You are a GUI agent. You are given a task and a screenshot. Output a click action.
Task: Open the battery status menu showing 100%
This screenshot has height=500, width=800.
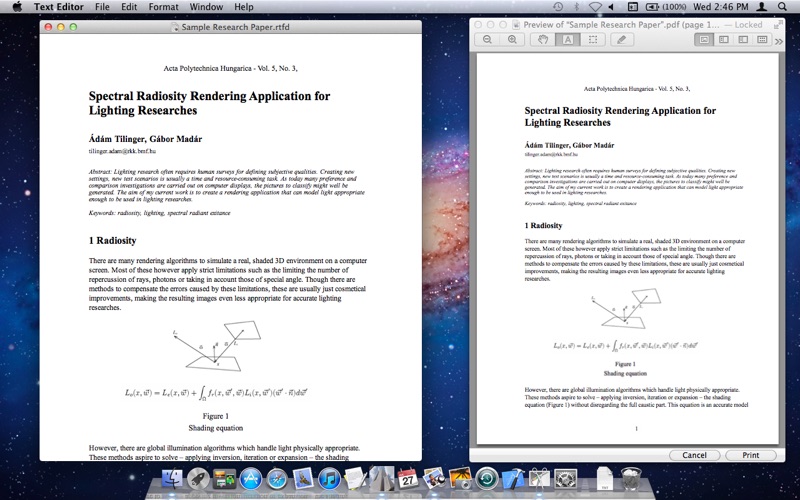(x=665, y=7)
